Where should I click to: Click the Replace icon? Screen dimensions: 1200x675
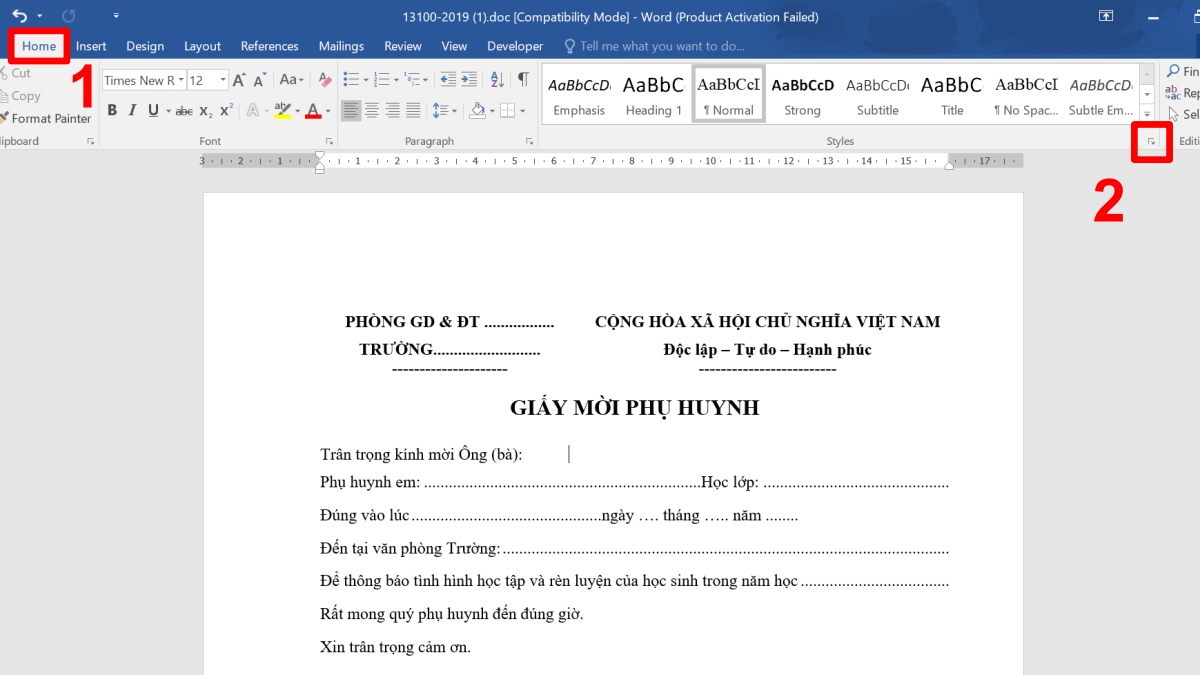pos(1173,92)
